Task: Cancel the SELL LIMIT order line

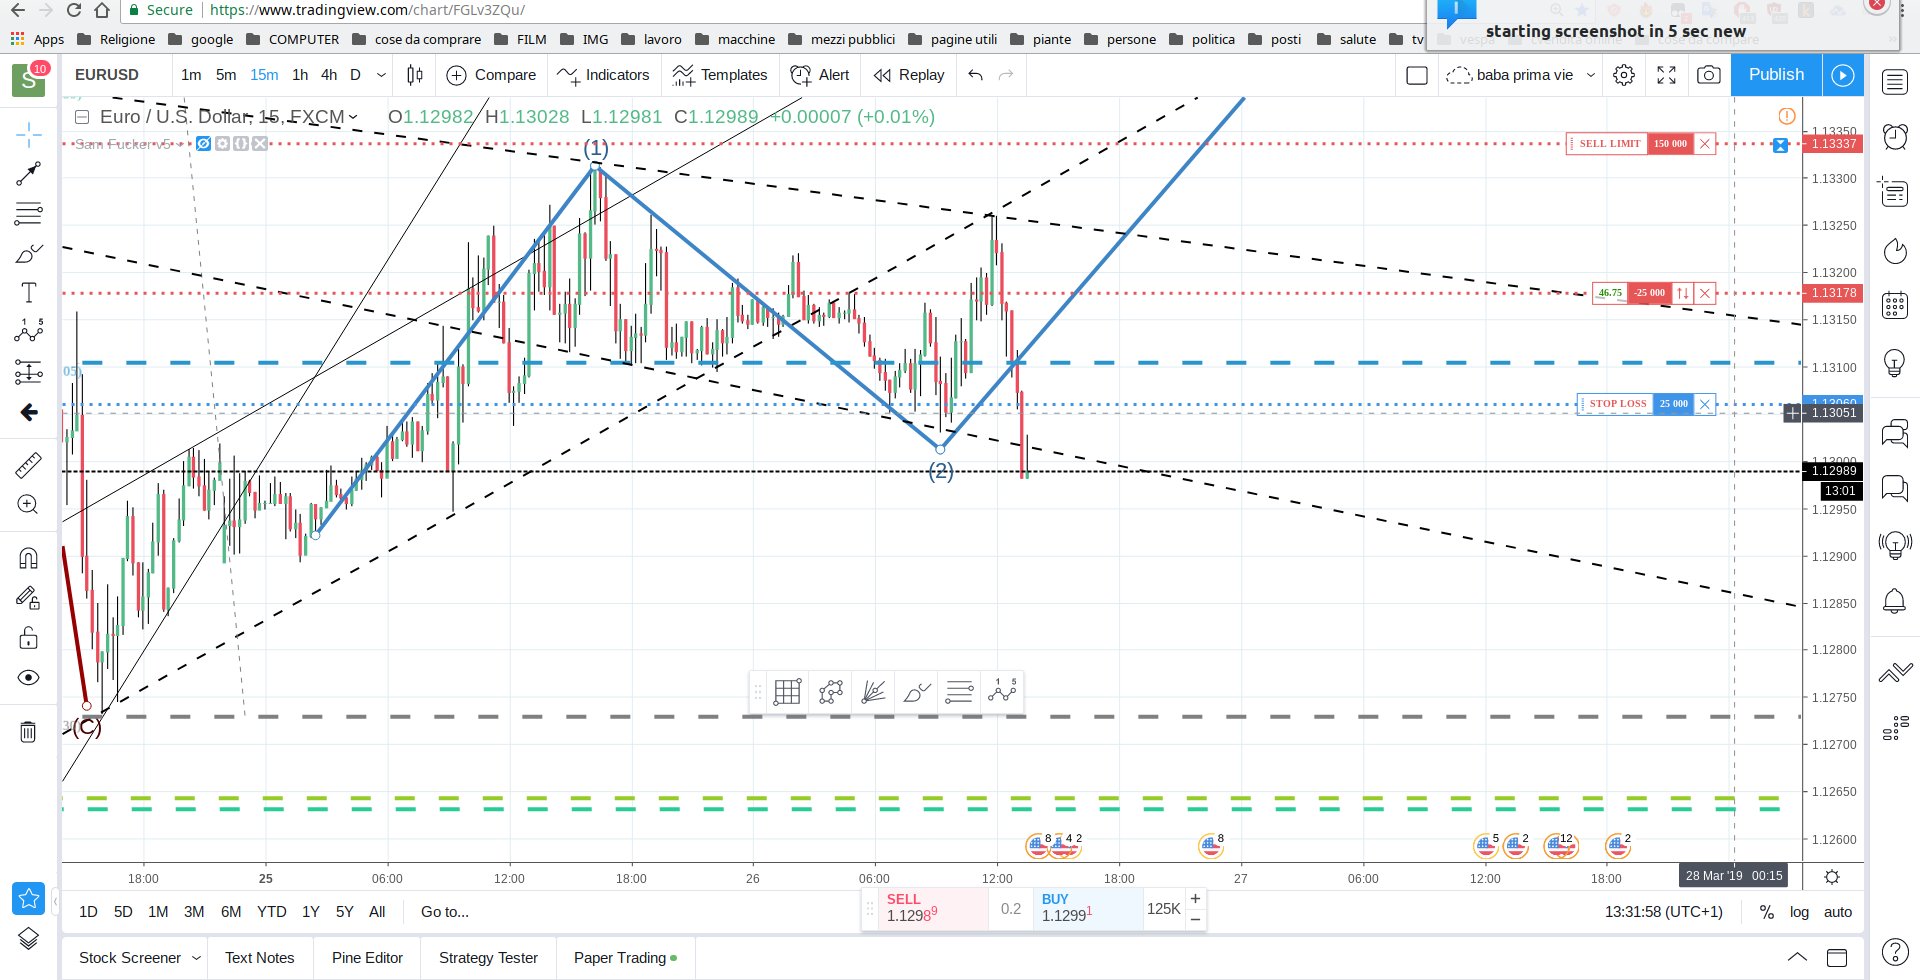Action: coord(1705,144)
